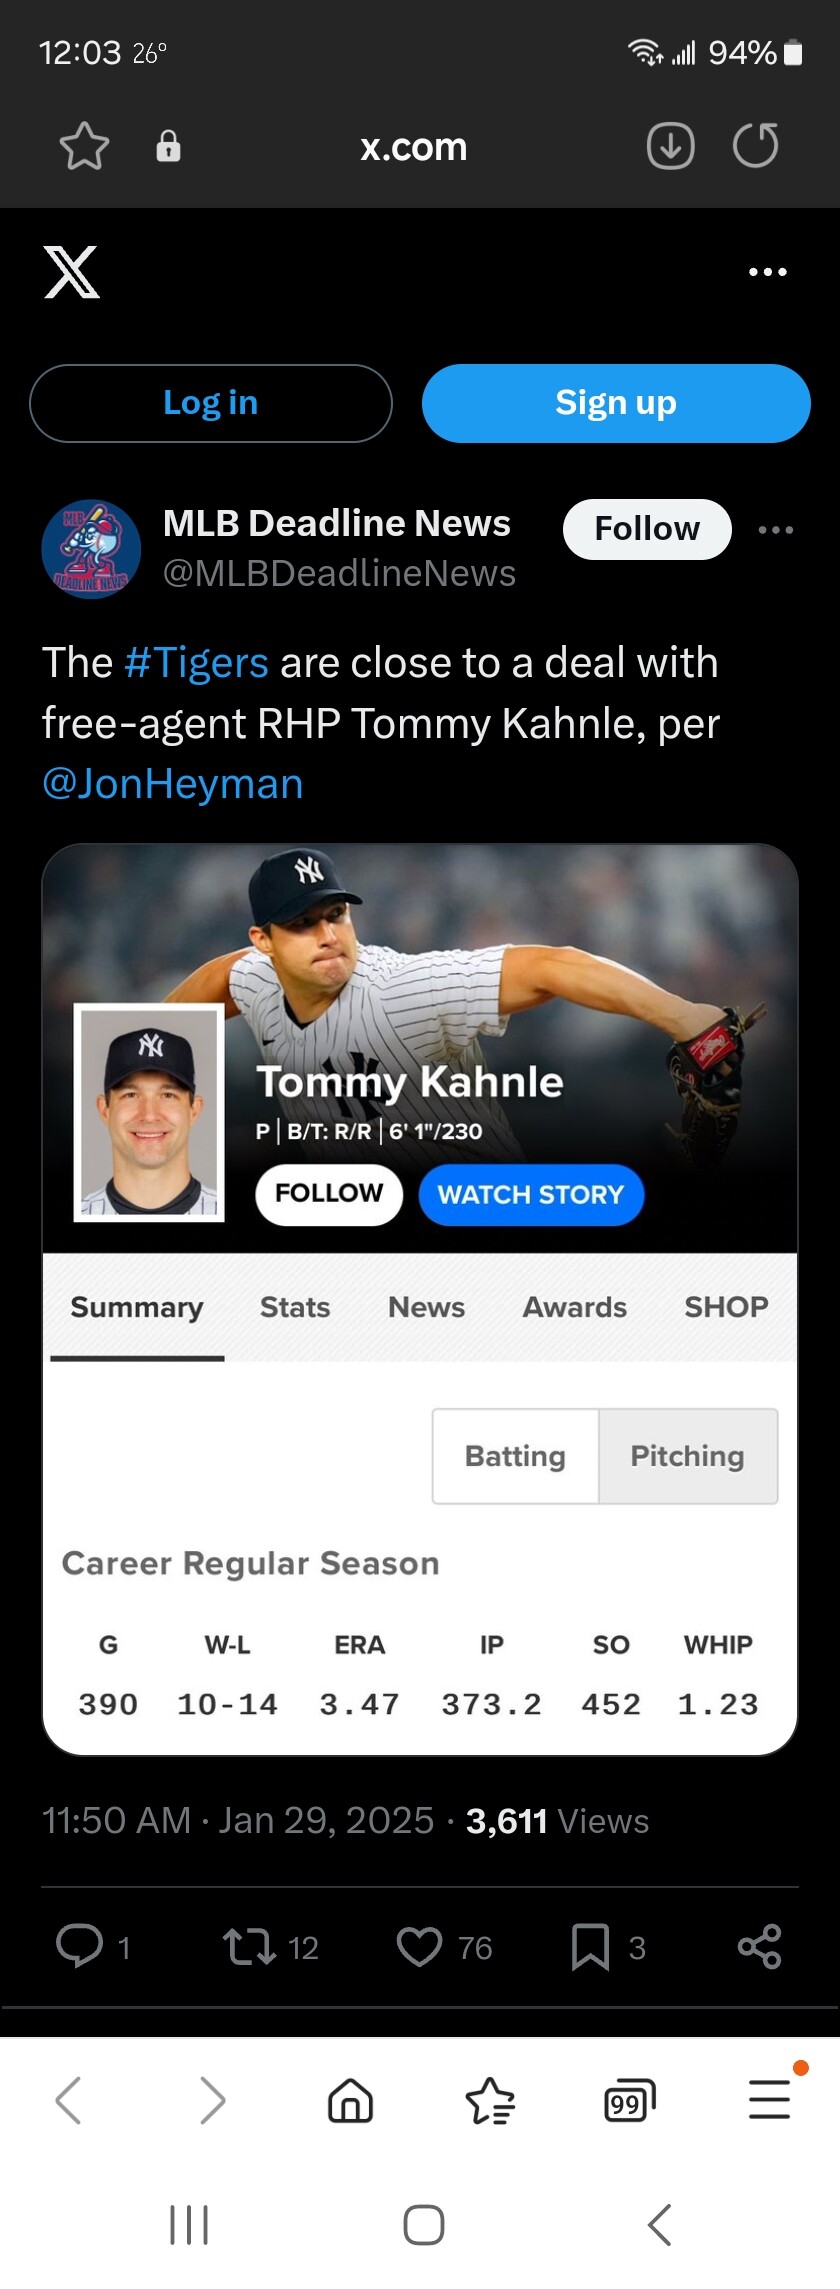Open browser tabs switcher showing 99

[x=629, y=2100]
